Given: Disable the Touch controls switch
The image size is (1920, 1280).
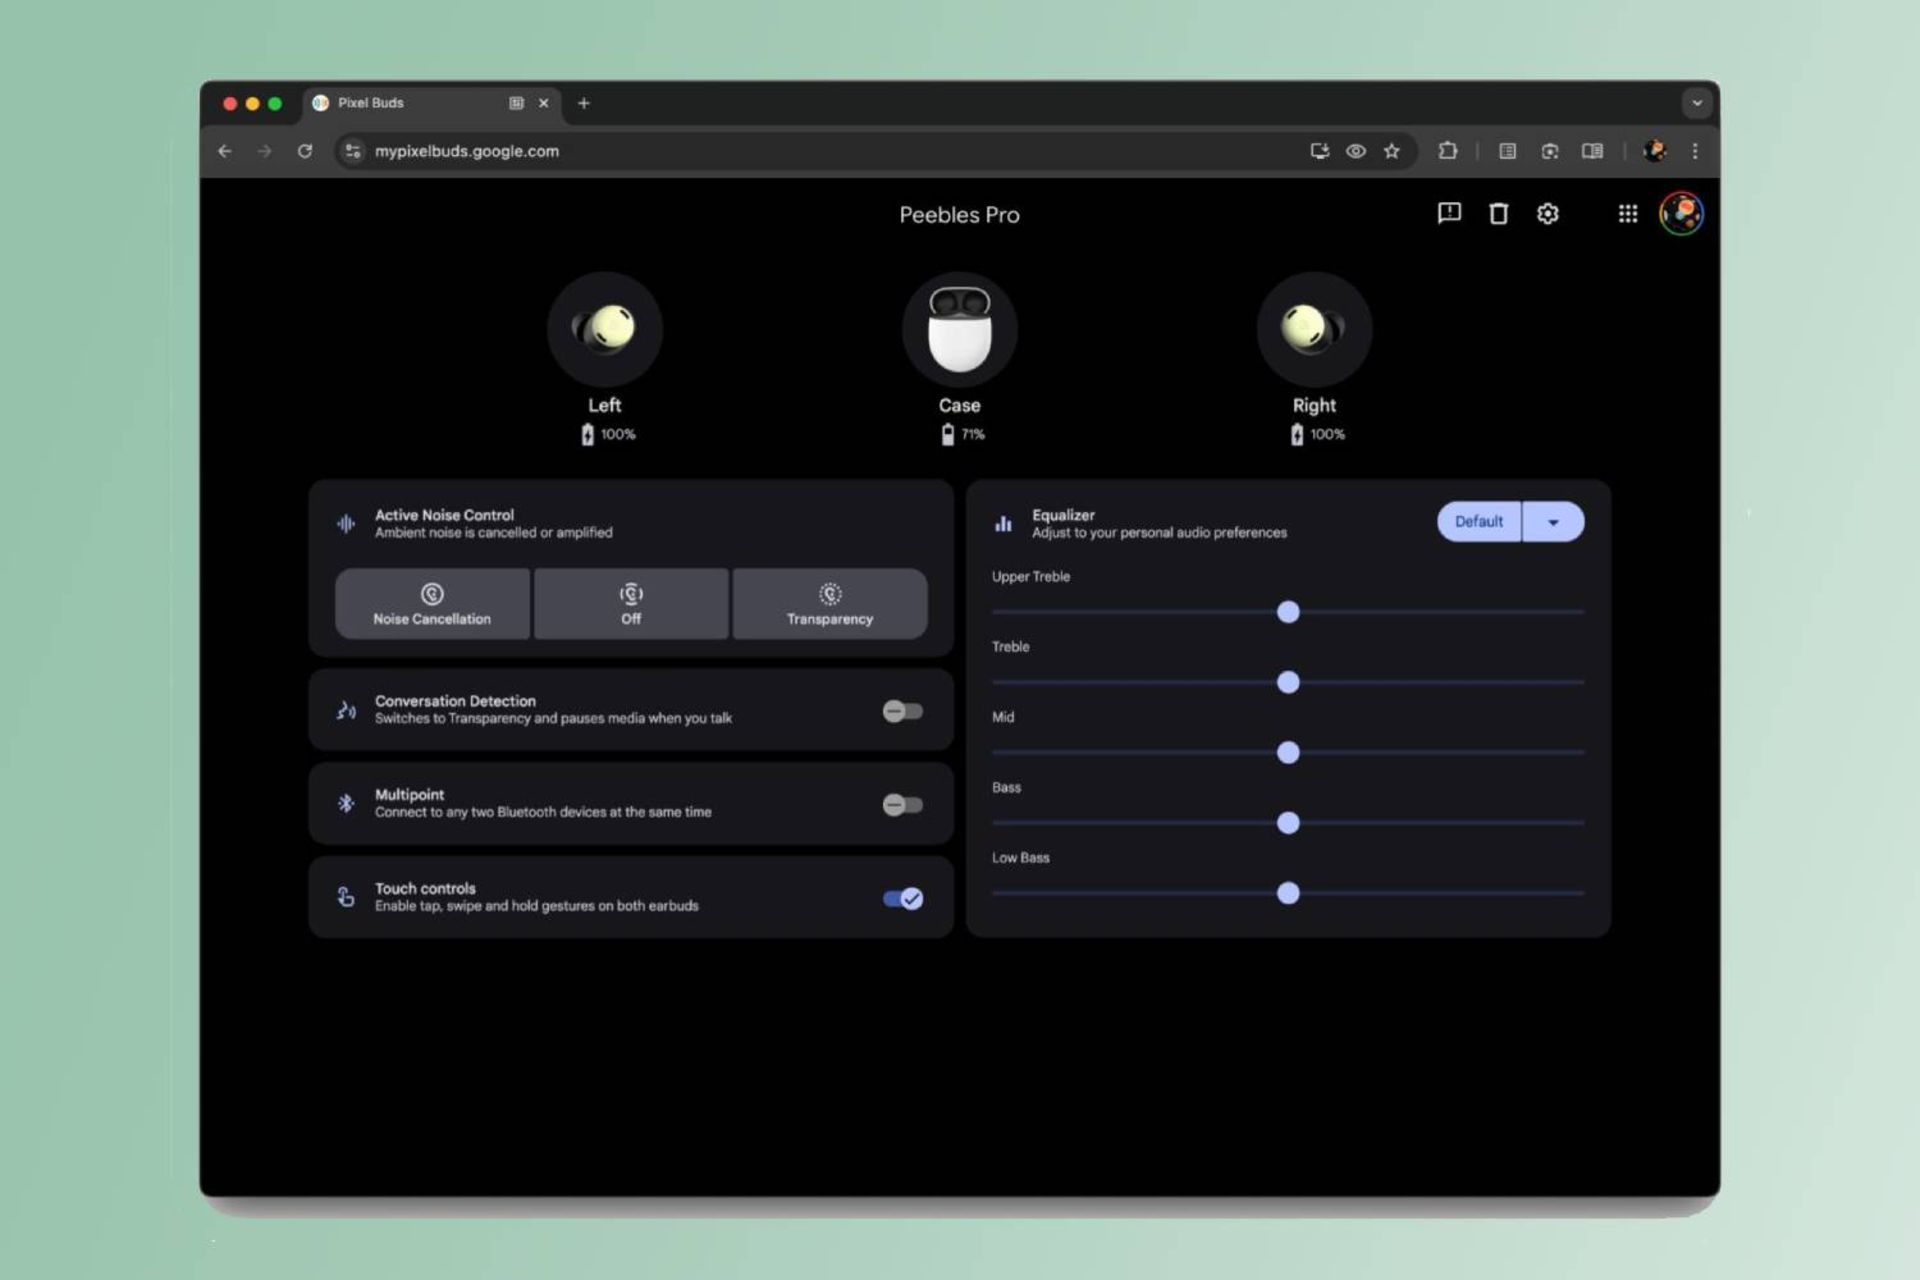Looking at the screenshot, I should (902, 899).
